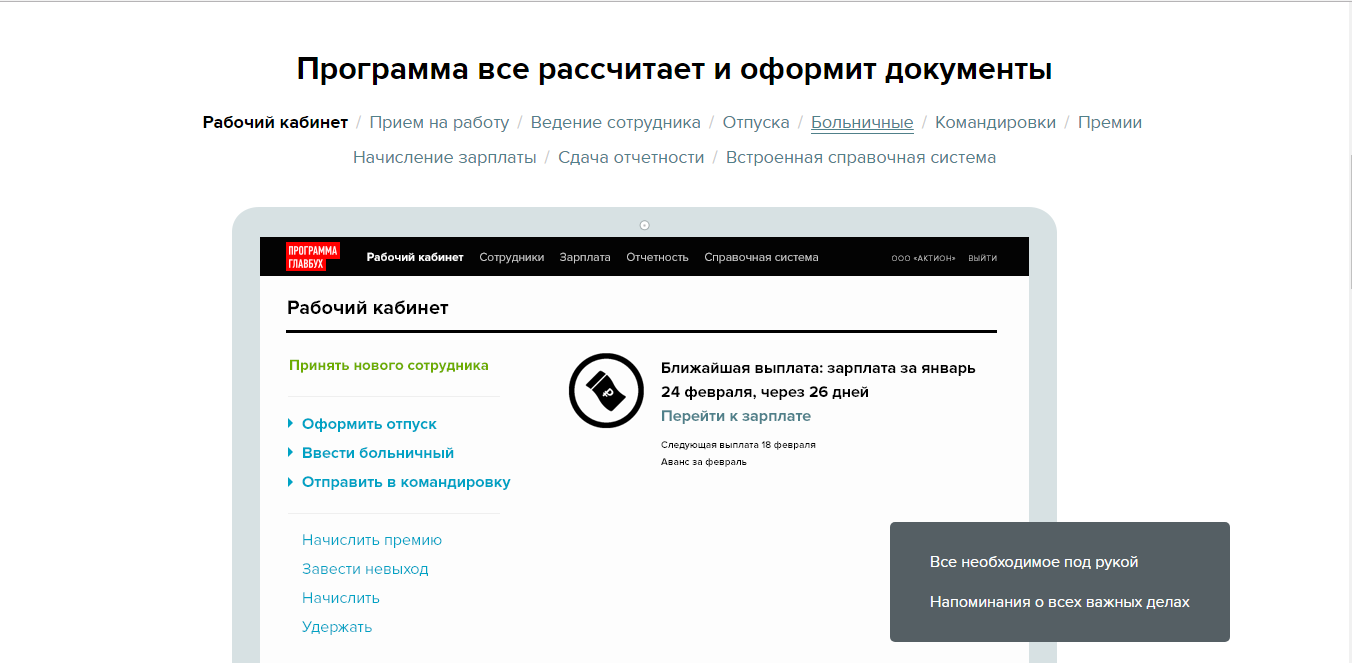Click the circular wallet payout icon
The height and width of the screenshot is (663, 1352).
pyautogui.click(x=606, y=390)
